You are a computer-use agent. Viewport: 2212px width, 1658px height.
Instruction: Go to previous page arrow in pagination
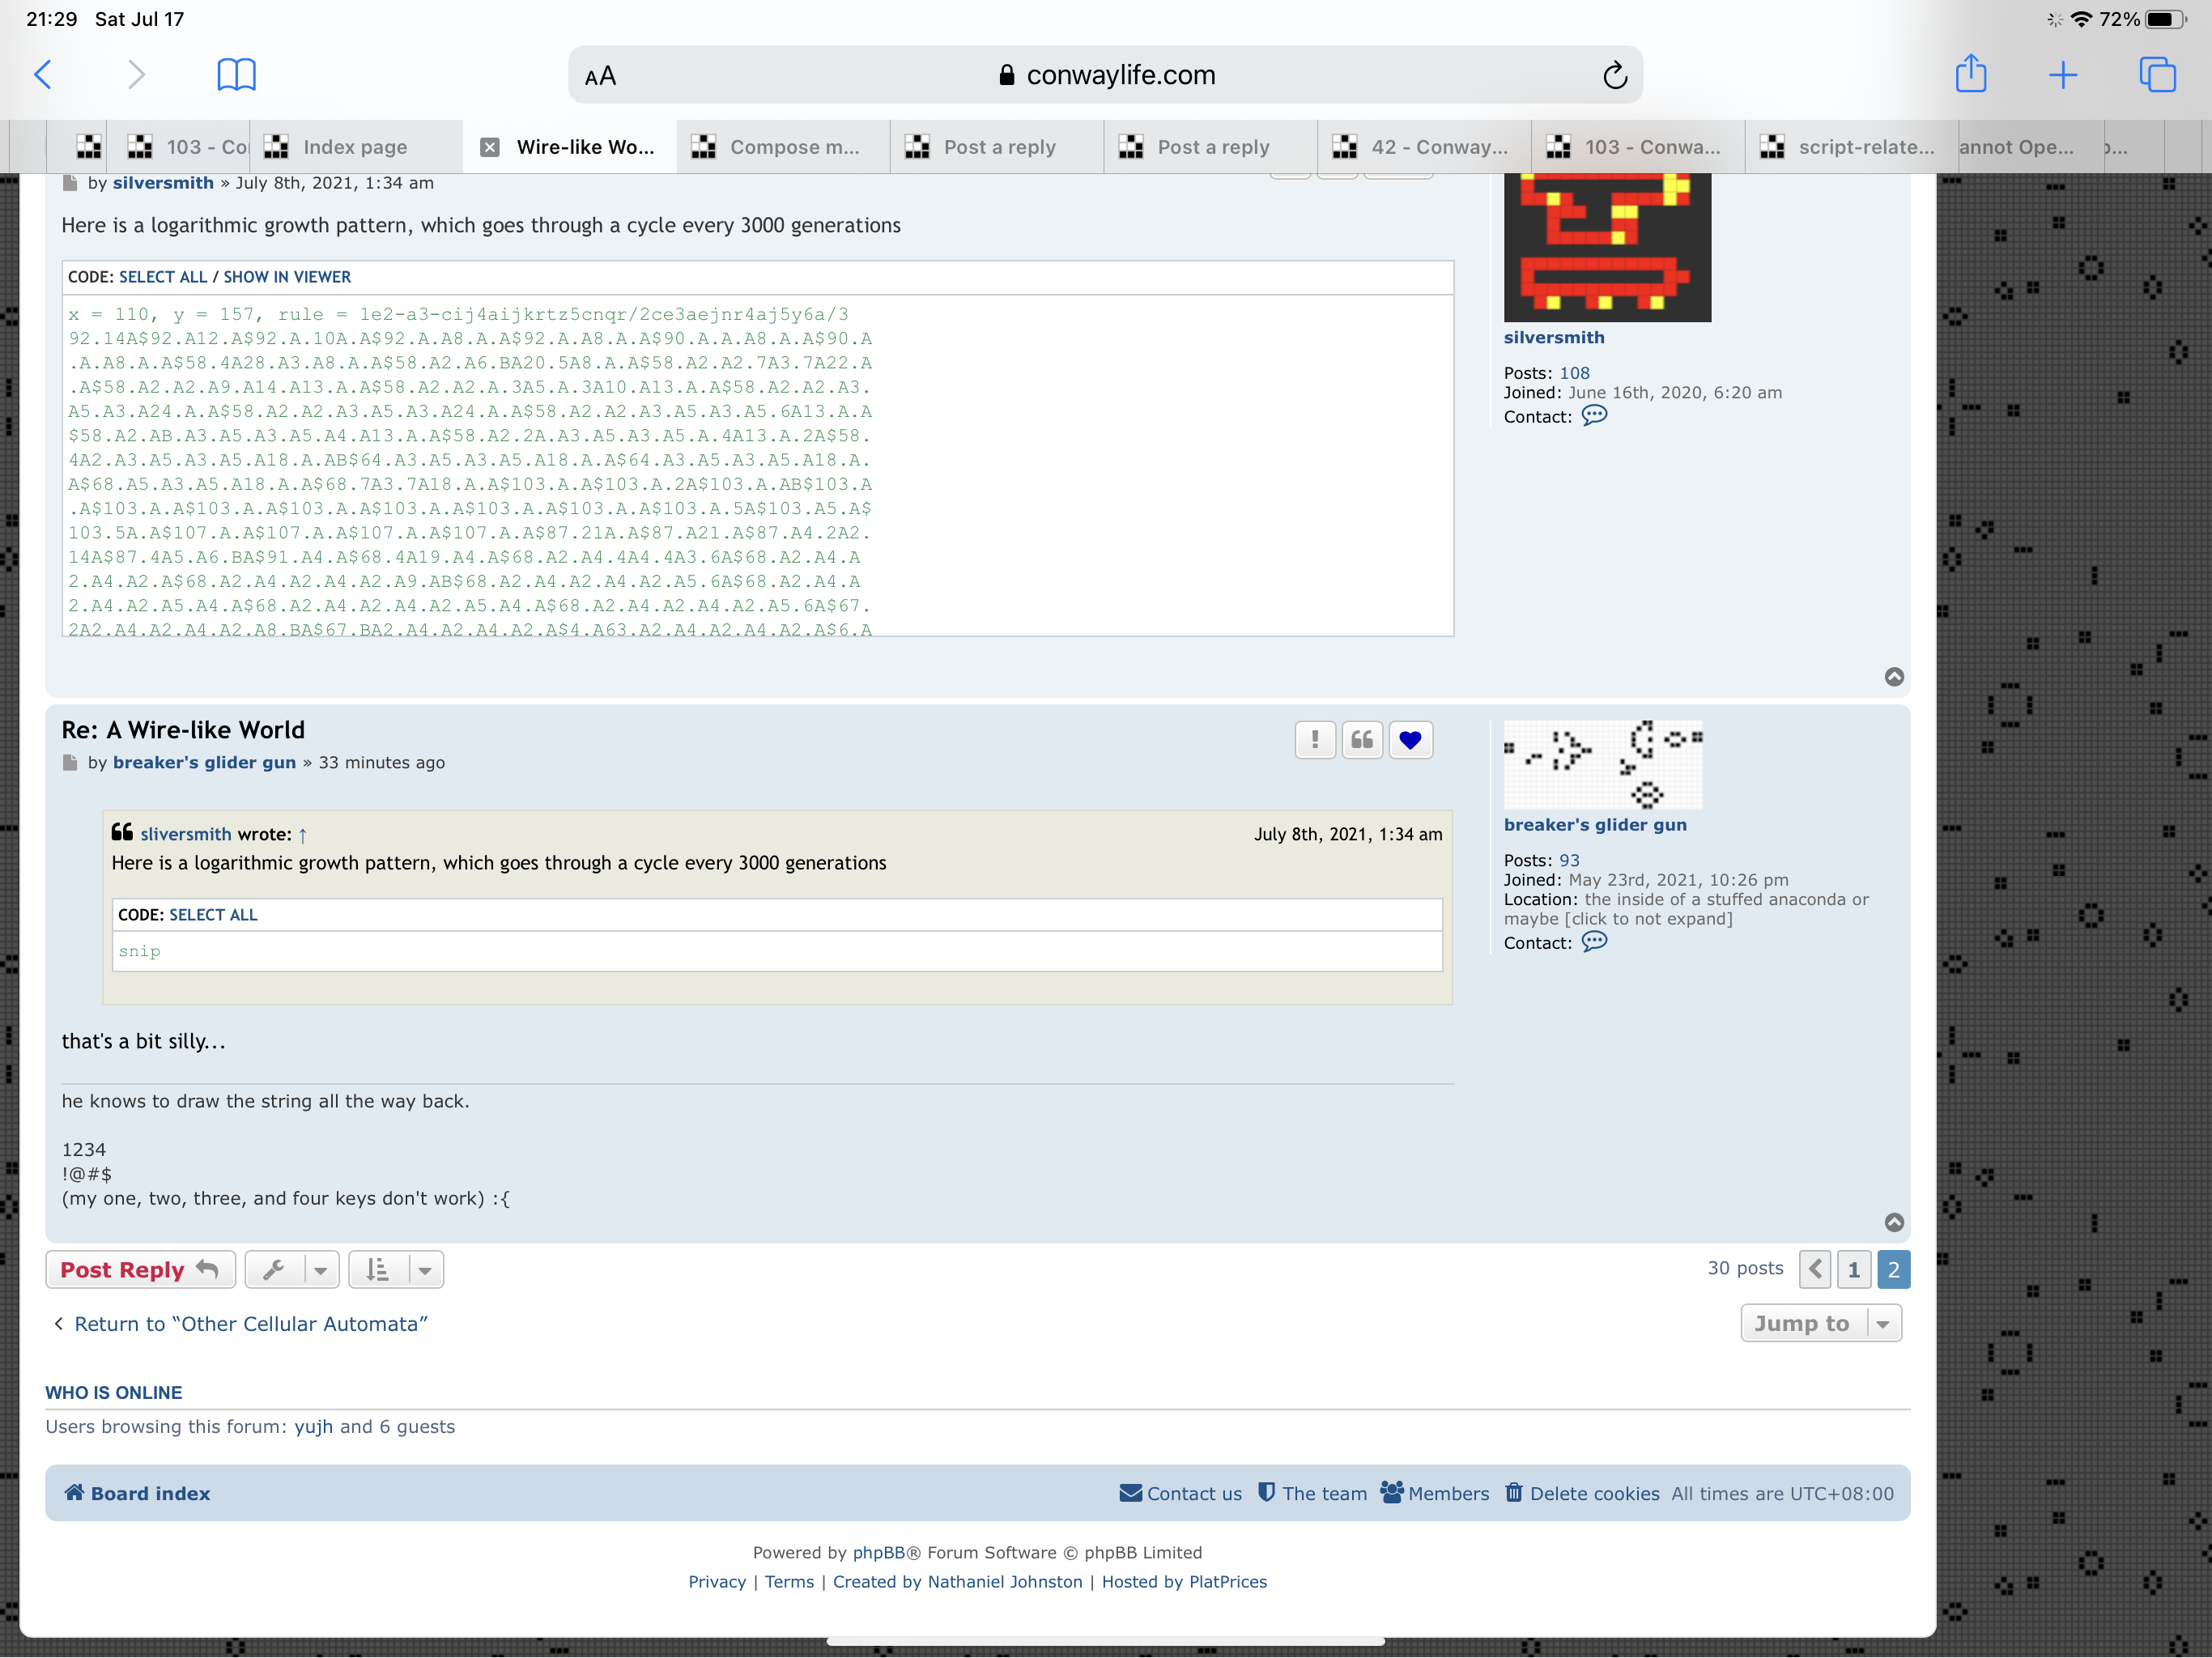tap(1815, 1269)
